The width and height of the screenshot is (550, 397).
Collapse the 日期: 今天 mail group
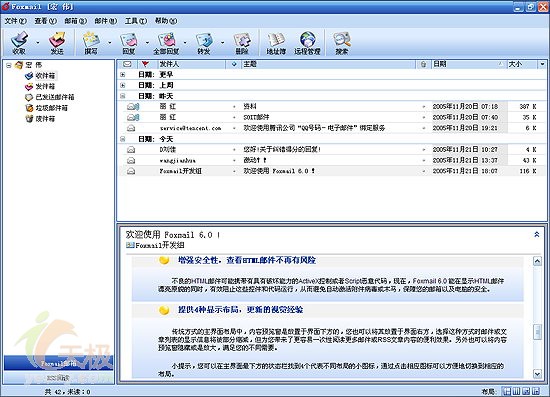122,139
